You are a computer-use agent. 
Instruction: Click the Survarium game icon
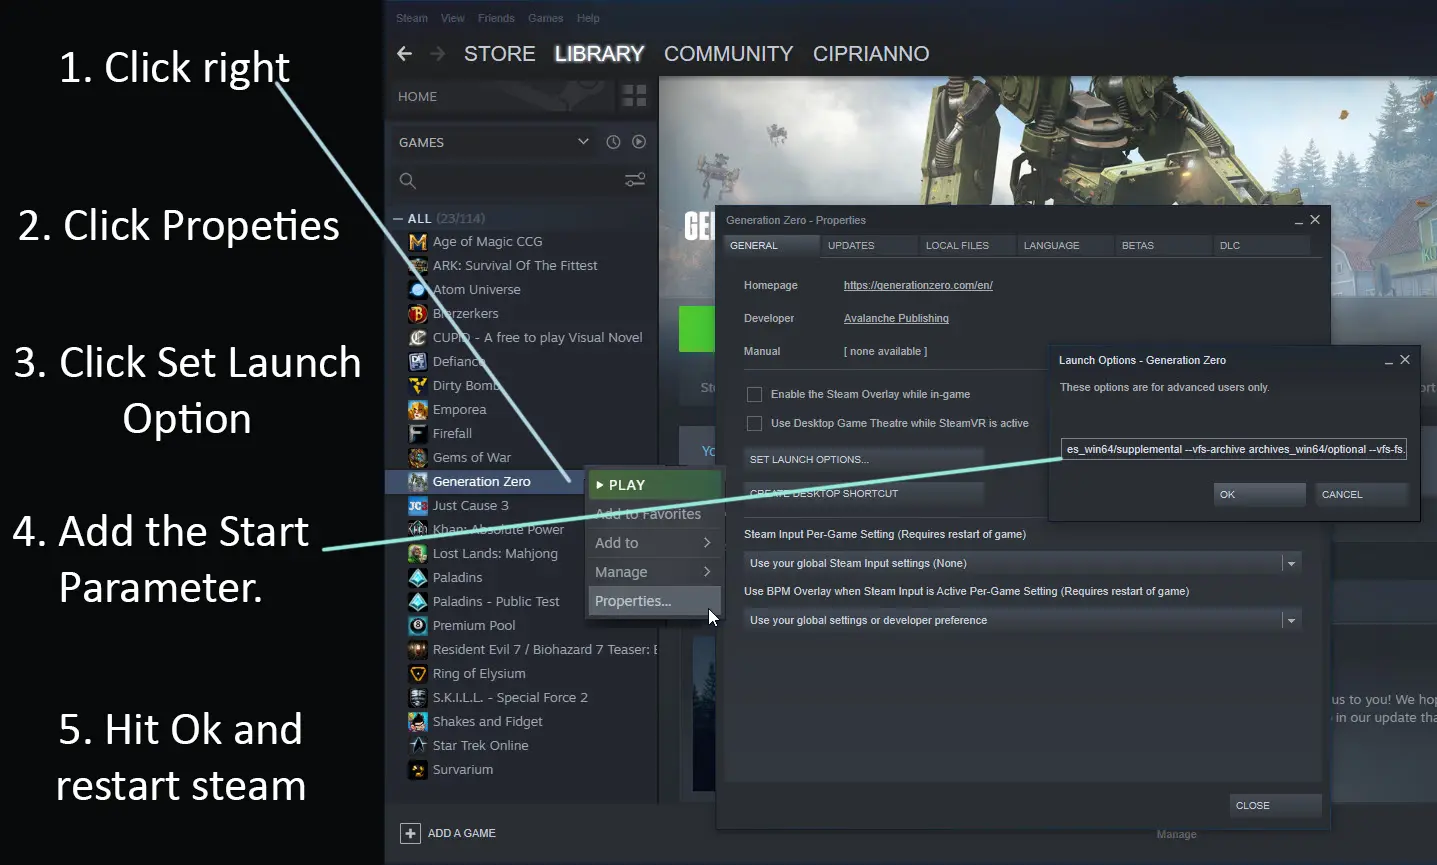[418, 770]
